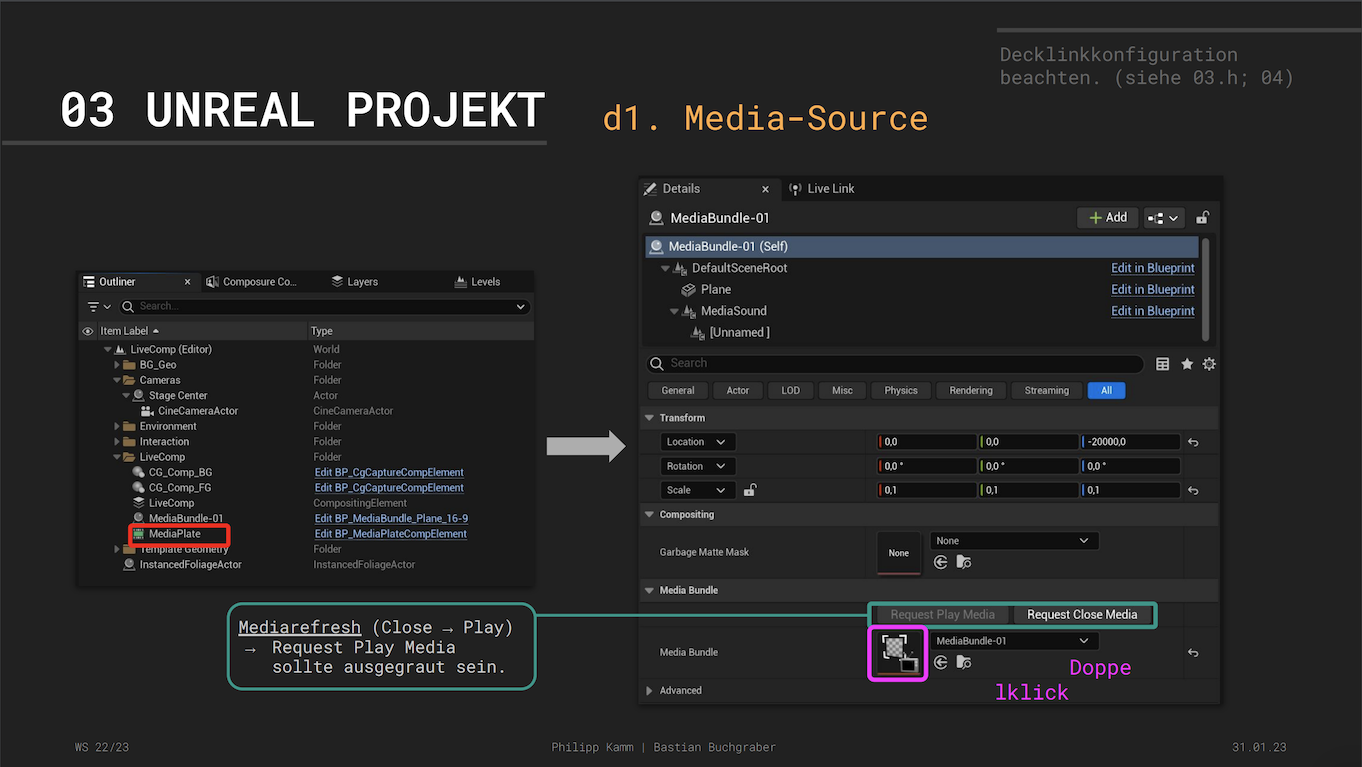Browse to Media Bundle asset in Content Browser
This screenshot has height=767, width=1362.
[964, 662]
